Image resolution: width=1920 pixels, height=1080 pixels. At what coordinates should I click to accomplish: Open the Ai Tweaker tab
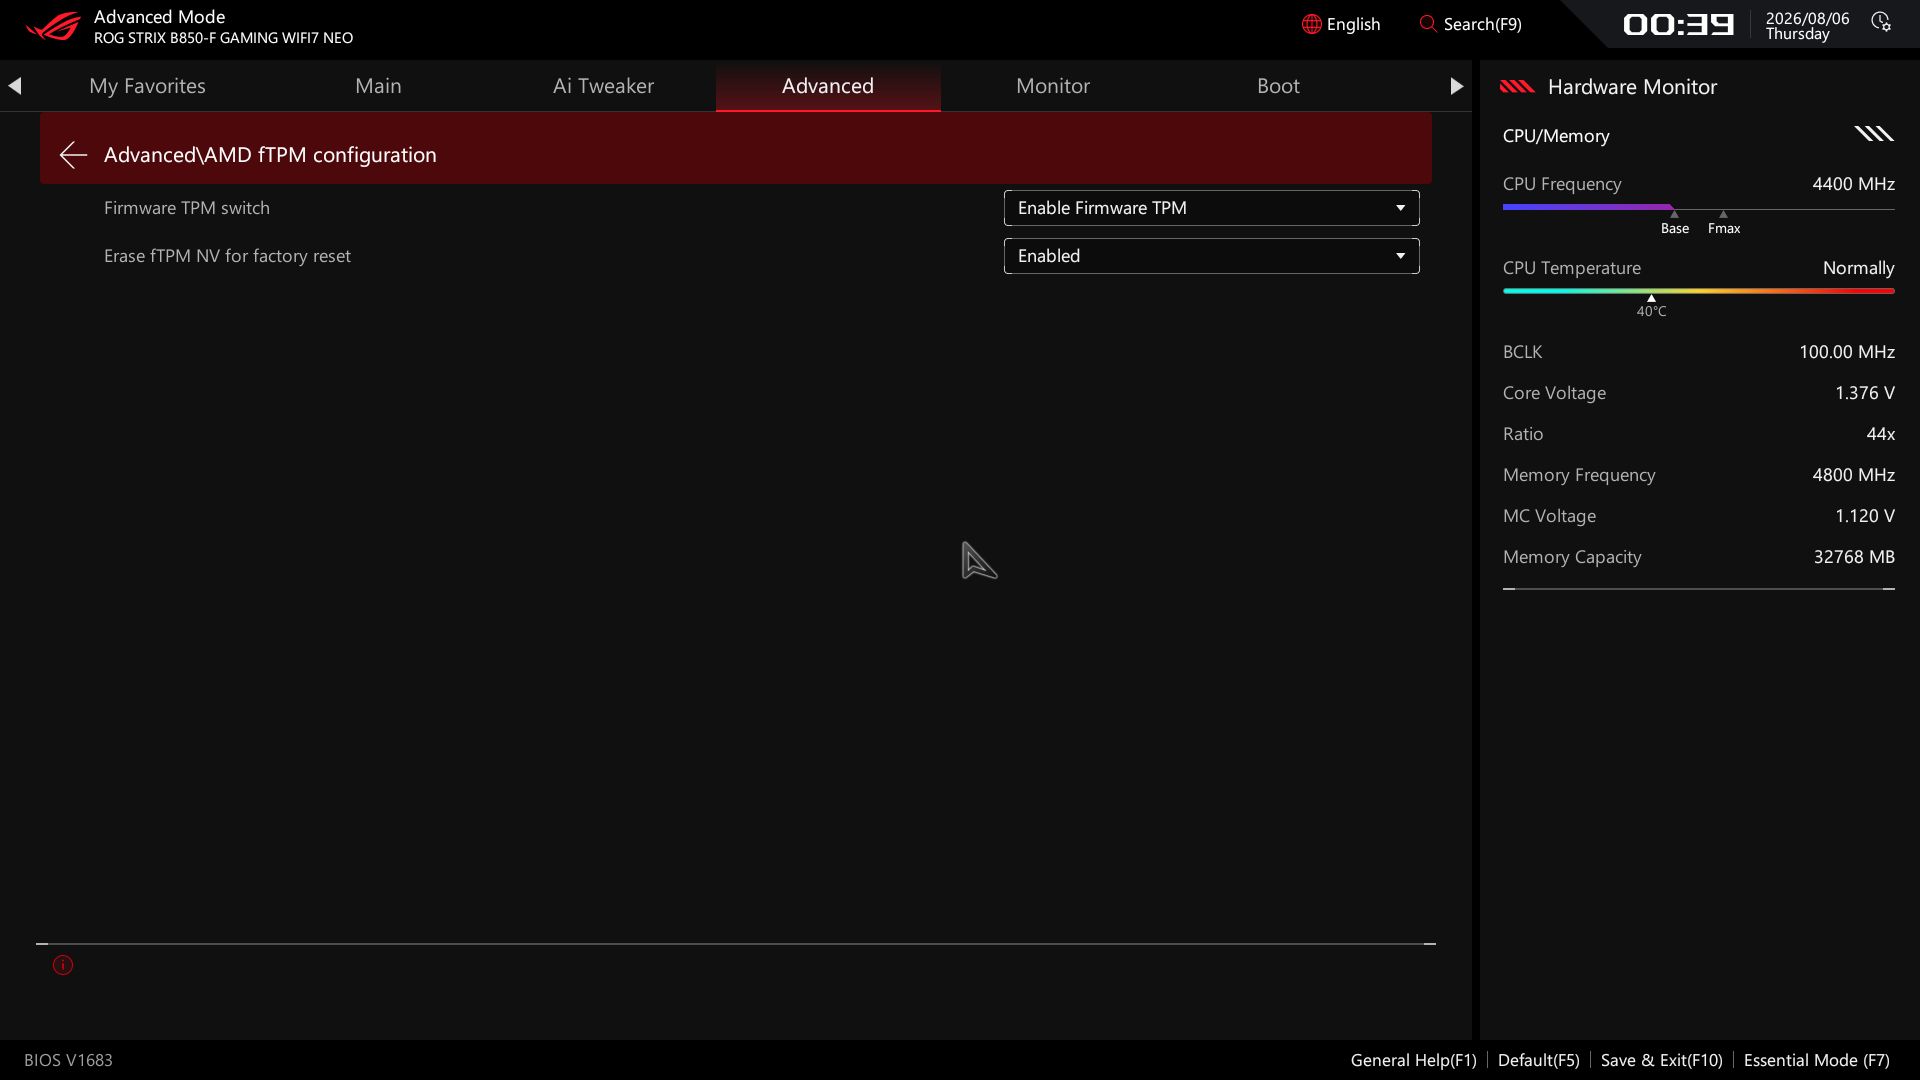(x=603, y=86)
